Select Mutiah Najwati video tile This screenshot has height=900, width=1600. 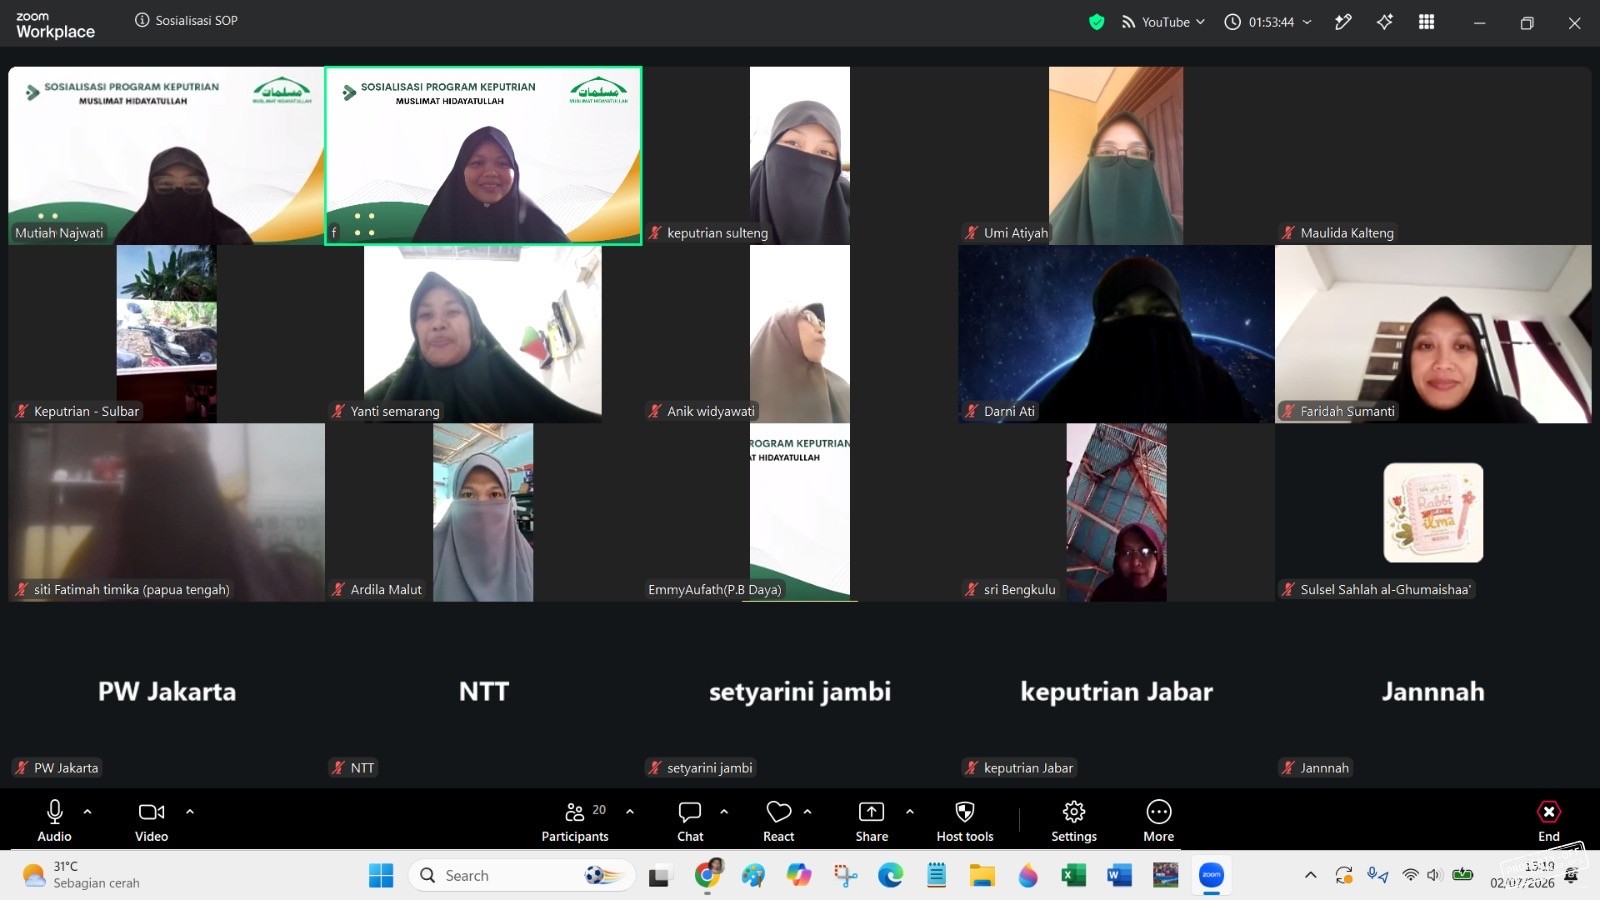click(167, 155)
